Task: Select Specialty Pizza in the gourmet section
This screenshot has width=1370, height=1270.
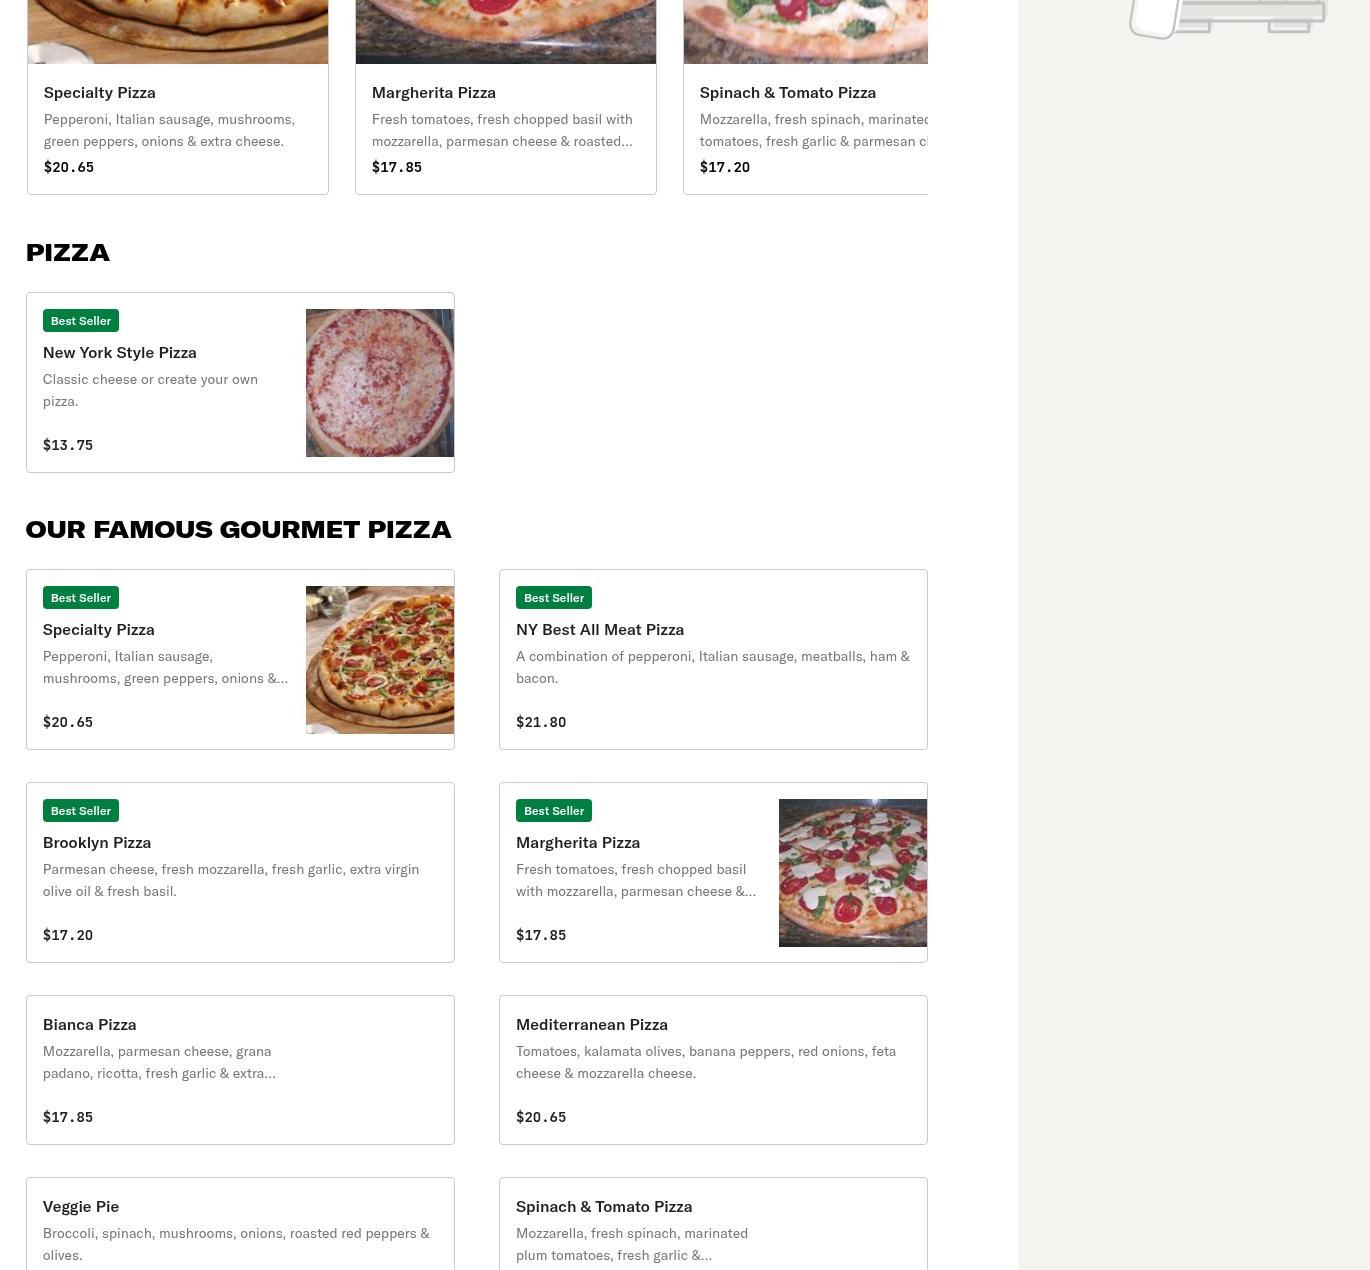Action: [240, 659]
